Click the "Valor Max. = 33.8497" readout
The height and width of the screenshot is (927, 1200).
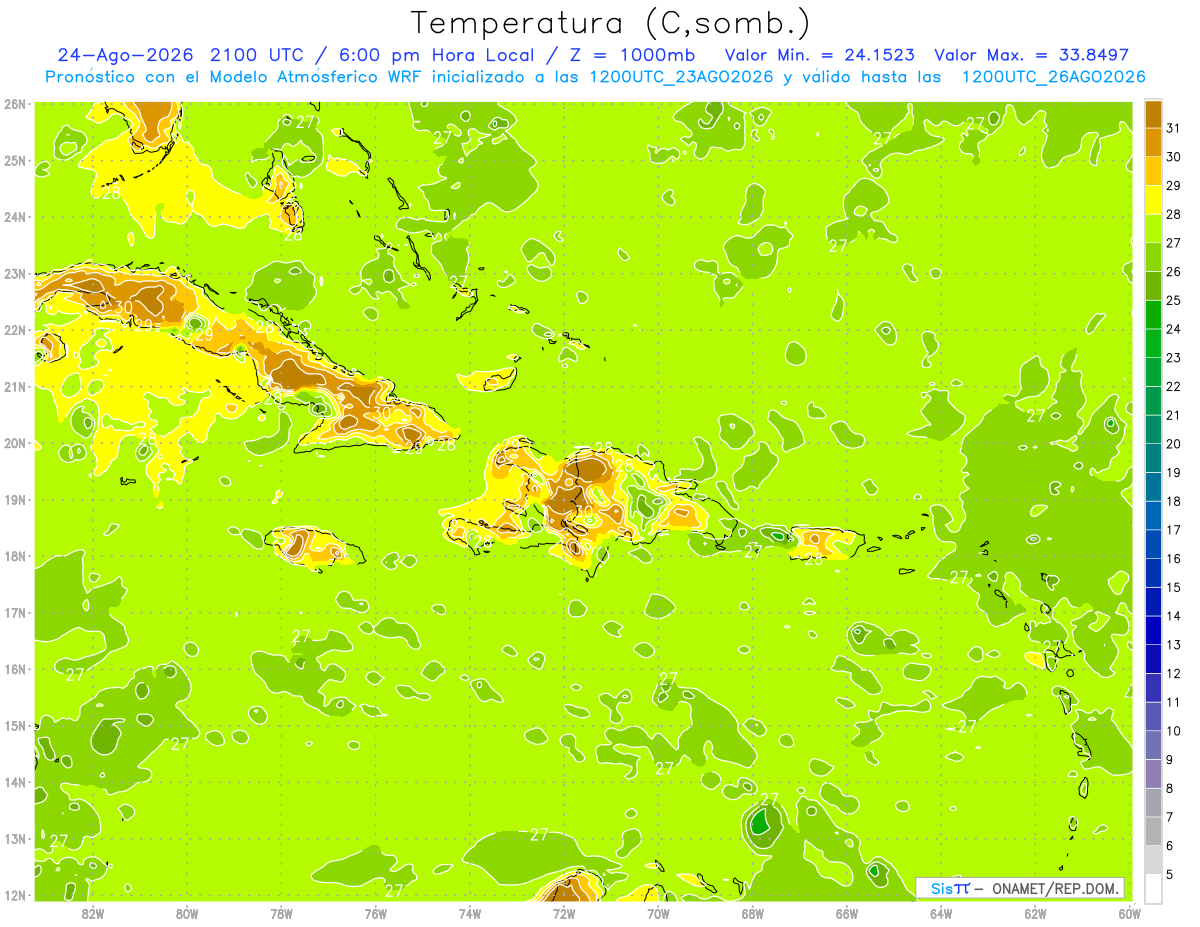(x=1031, y=55)
